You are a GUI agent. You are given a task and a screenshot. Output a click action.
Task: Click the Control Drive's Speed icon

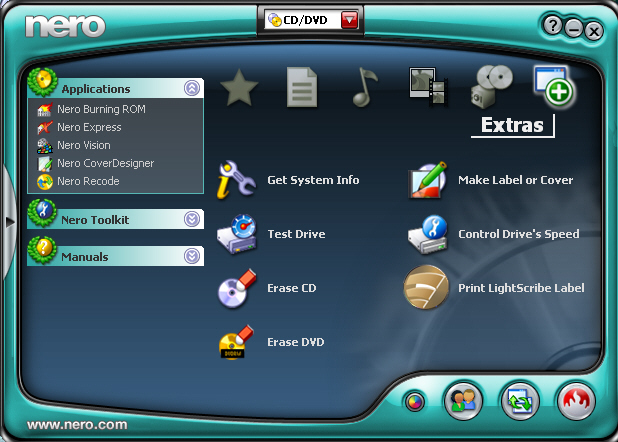click(428, 234)
